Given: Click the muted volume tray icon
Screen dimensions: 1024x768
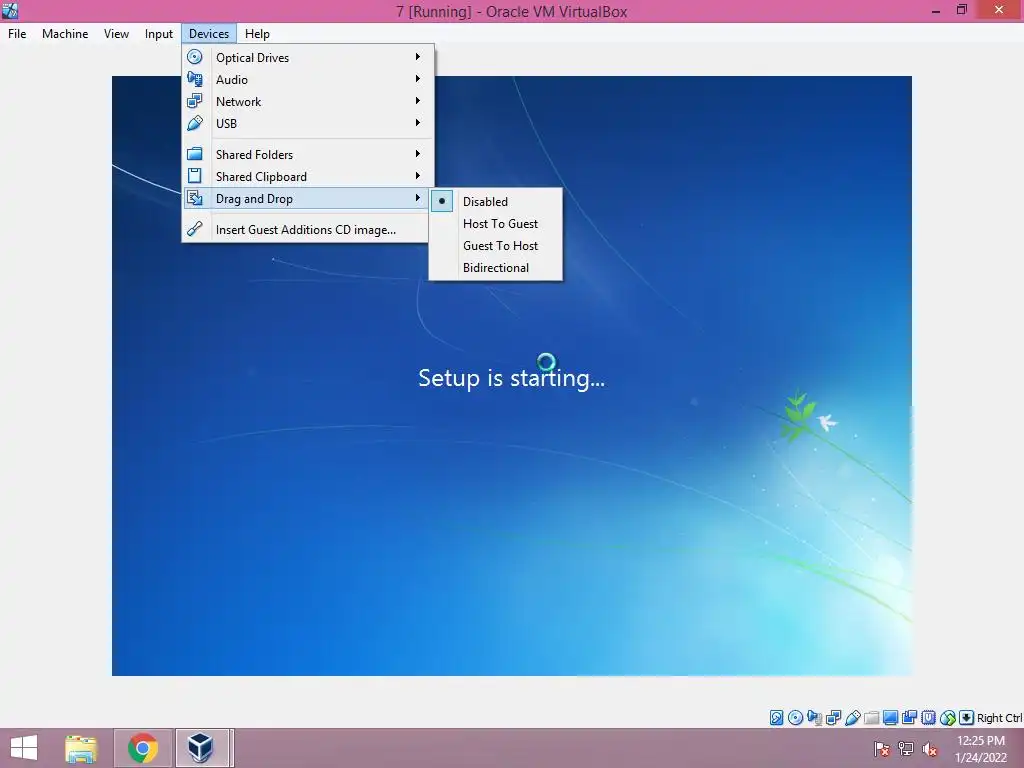Looking at the screenshot, I should 930,748.
